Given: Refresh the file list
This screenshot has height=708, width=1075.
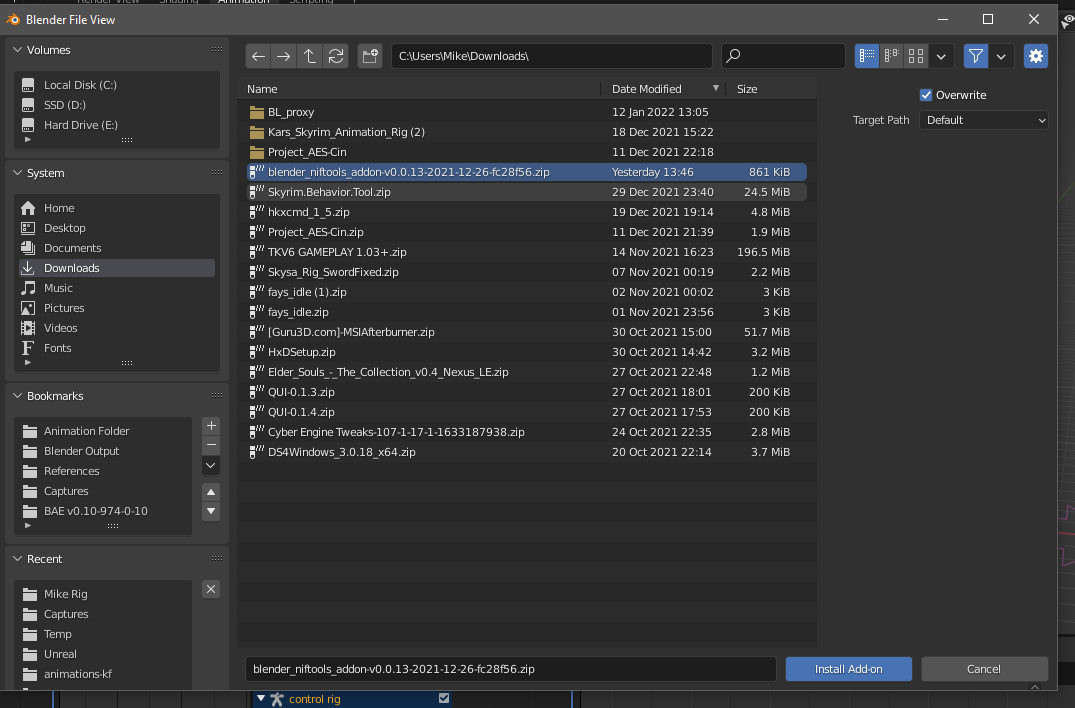Looking at the screenshot, I should coord(336,56).
